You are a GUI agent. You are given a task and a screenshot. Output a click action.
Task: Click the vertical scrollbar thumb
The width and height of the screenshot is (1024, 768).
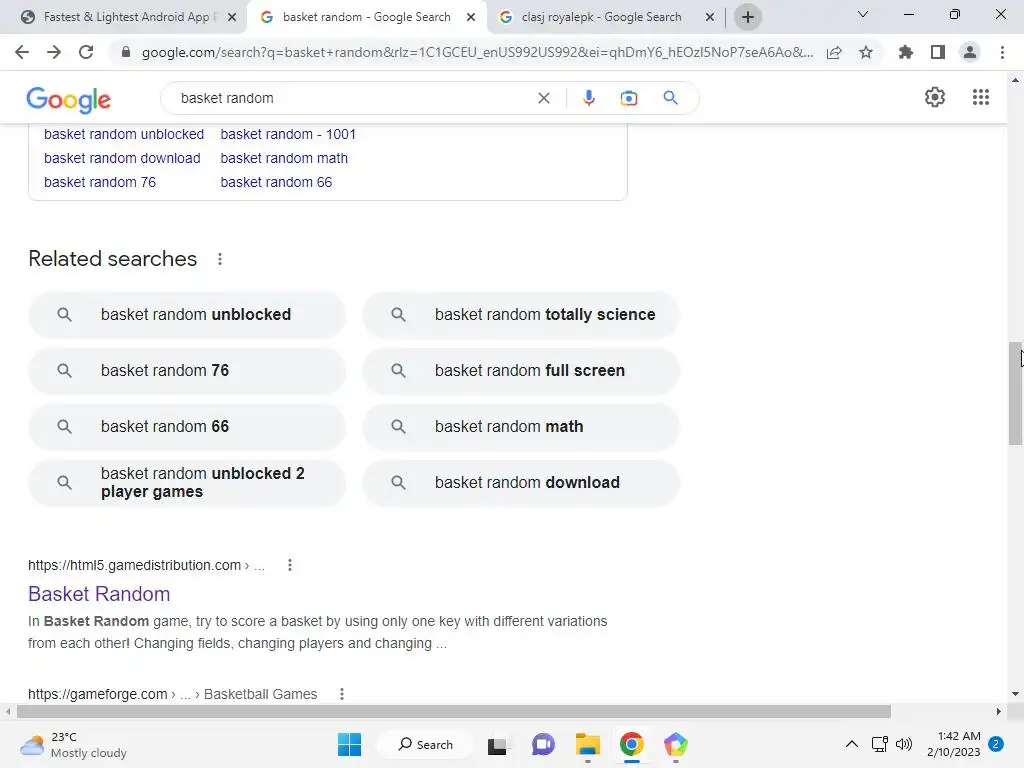pos(1015,393)
